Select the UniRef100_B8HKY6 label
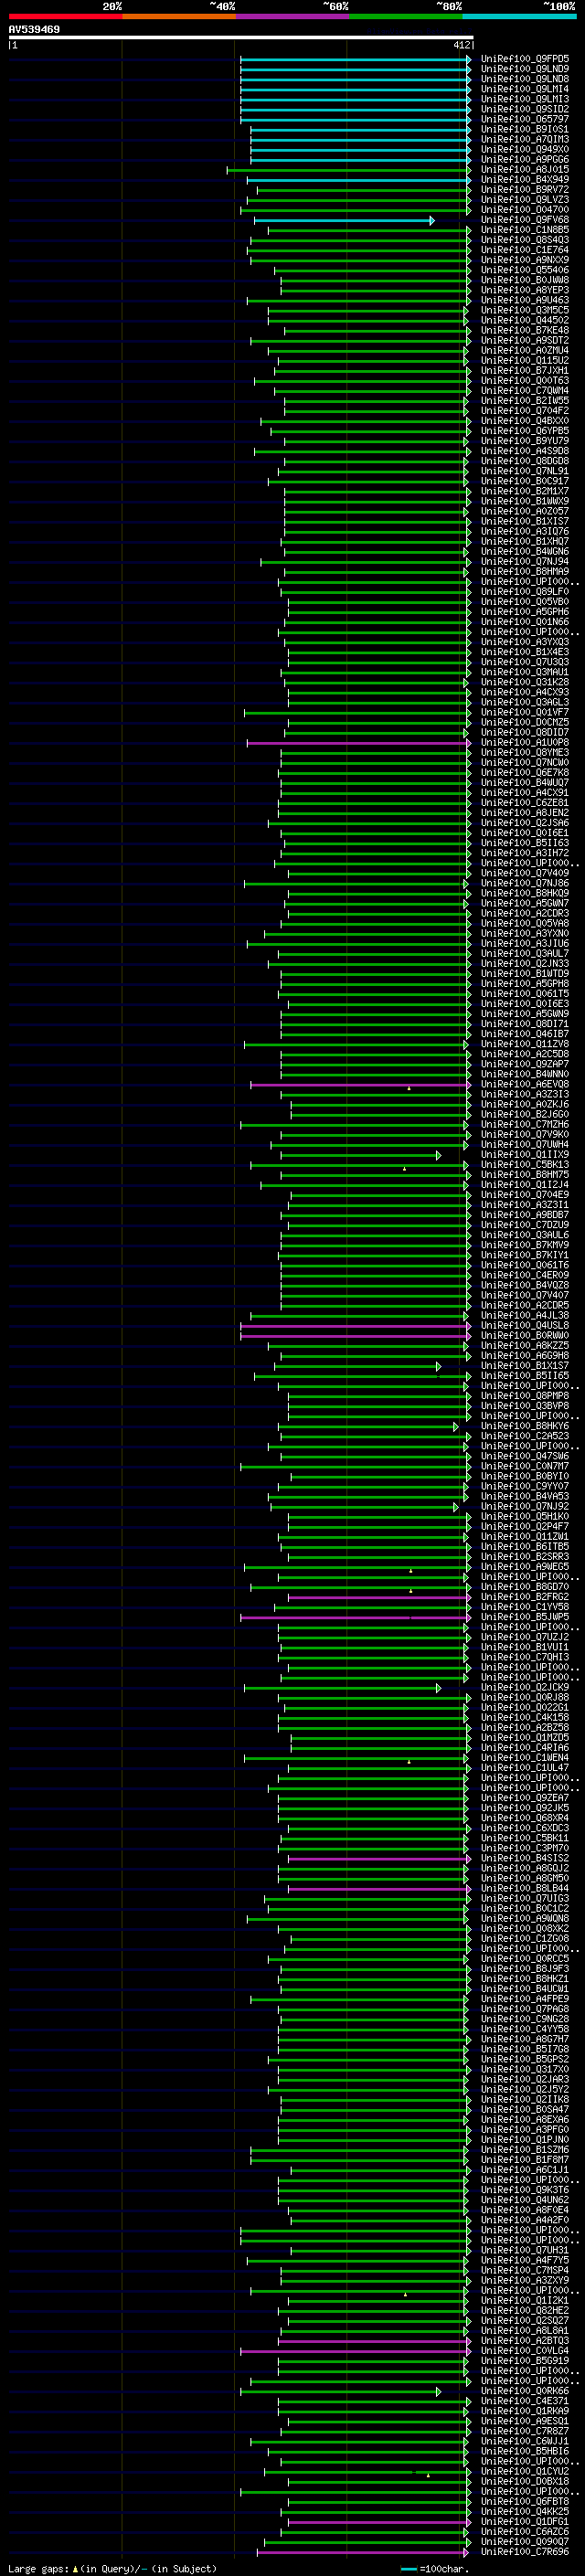Screen dimensions: 585x2576 coord(525,1426)
